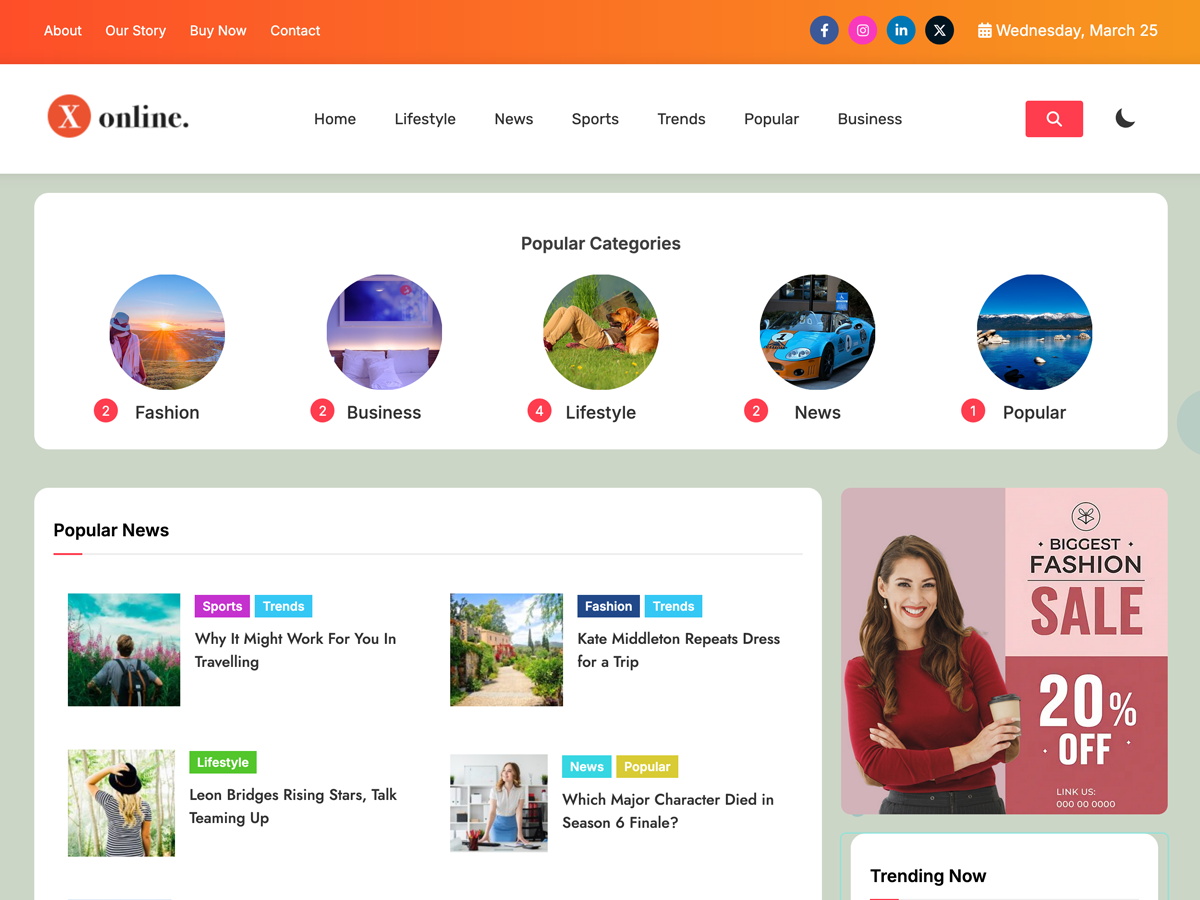Open Business in main menu

(870, 119)
